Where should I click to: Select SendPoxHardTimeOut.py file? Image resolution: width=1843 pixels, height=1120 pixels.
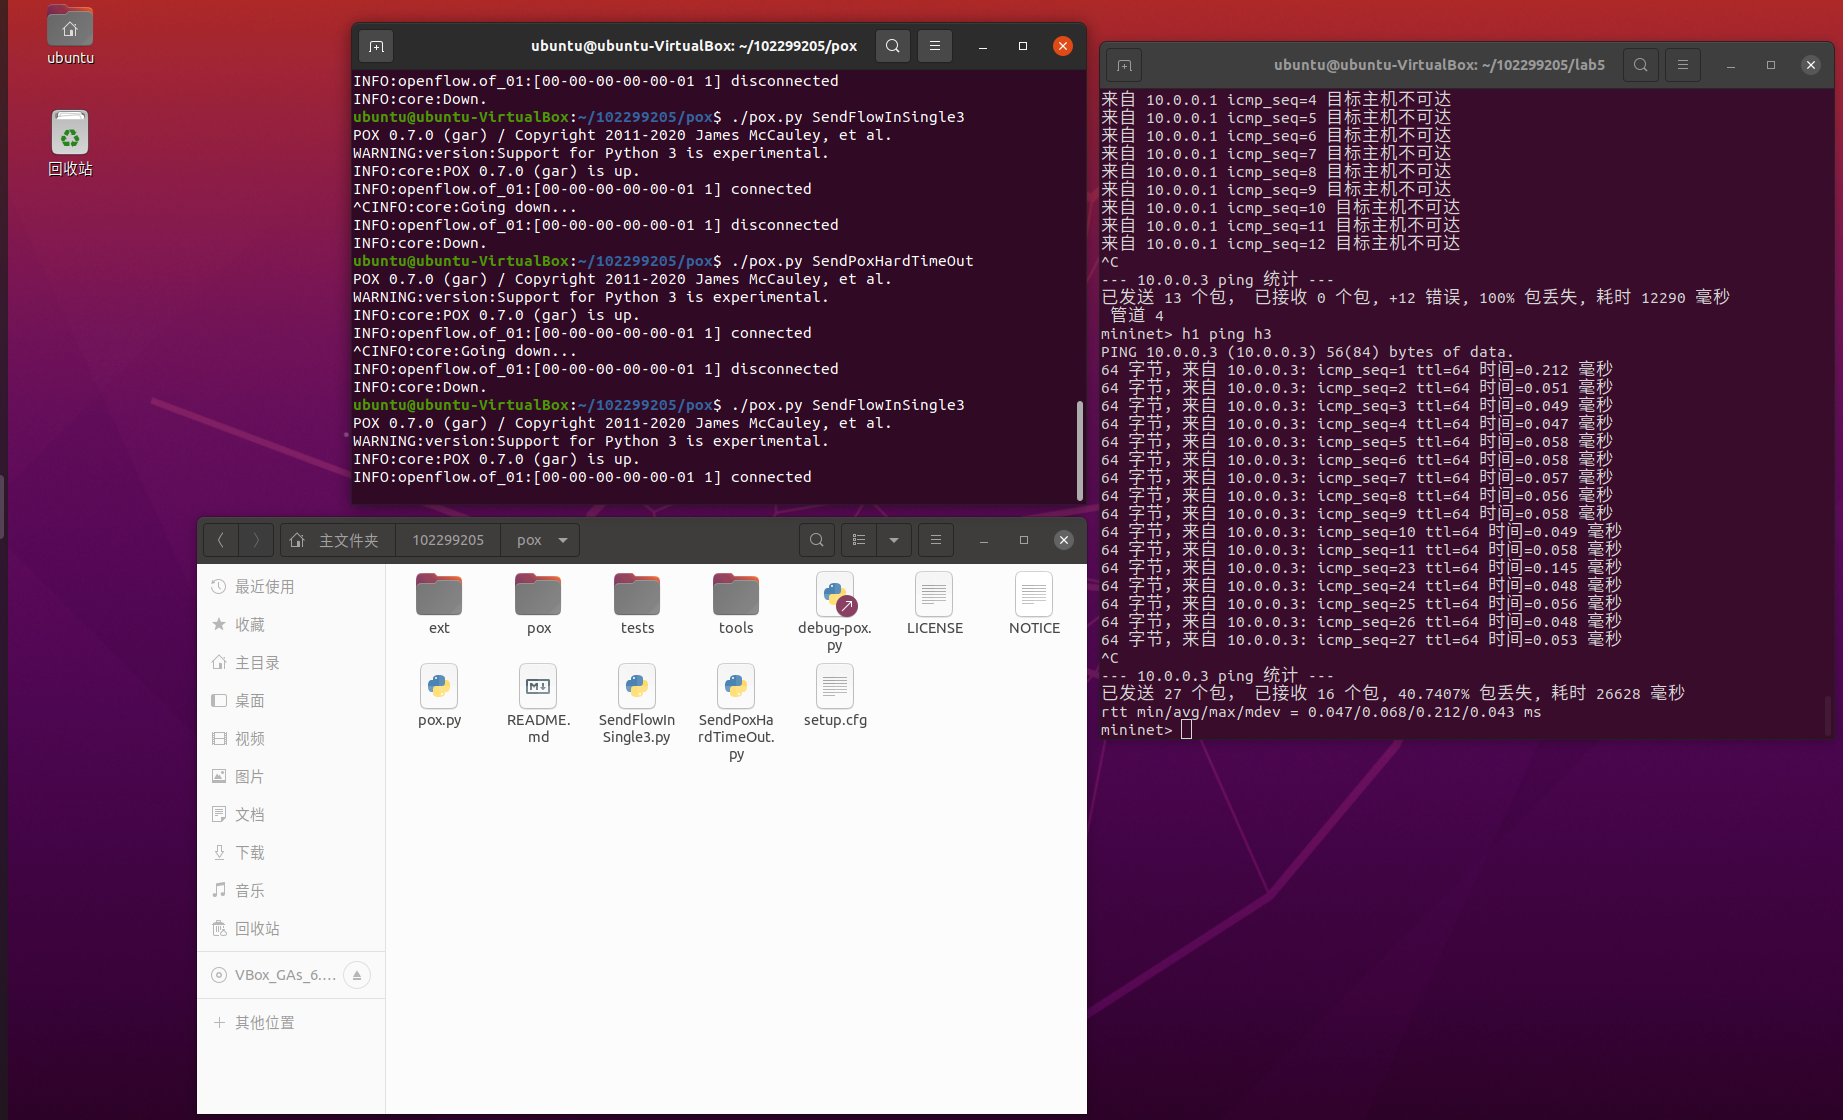click(736, 712)
